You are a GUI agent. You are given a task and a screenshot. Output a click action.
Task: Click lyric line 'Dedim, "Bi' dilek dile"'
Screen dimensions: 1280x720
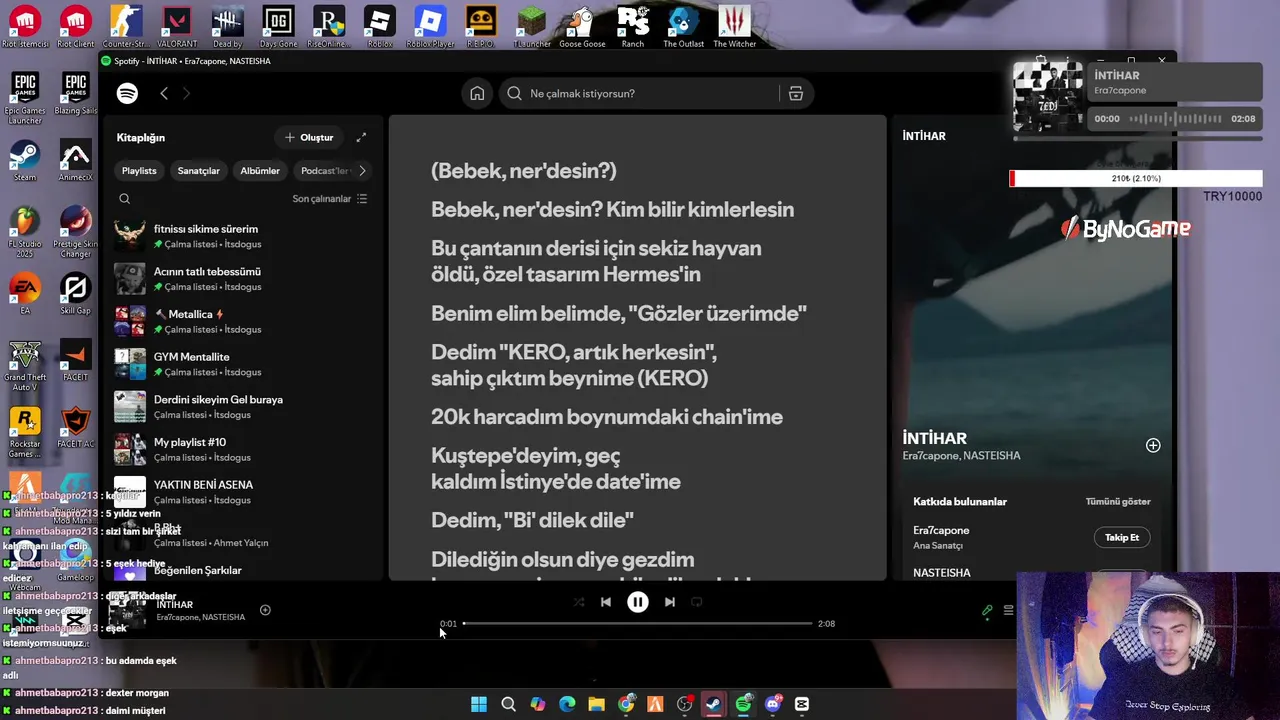(x=532, y=520)
